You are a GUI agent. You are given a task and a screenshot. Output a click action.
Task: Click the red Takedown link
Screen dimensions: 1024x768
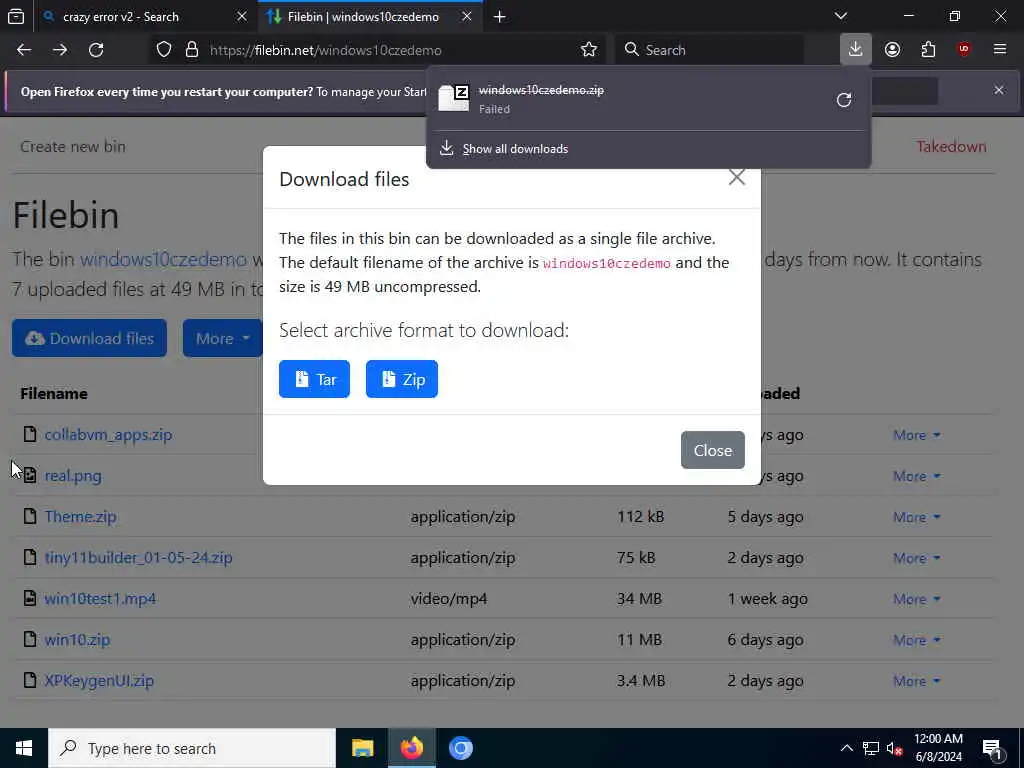tap(951, 146)
